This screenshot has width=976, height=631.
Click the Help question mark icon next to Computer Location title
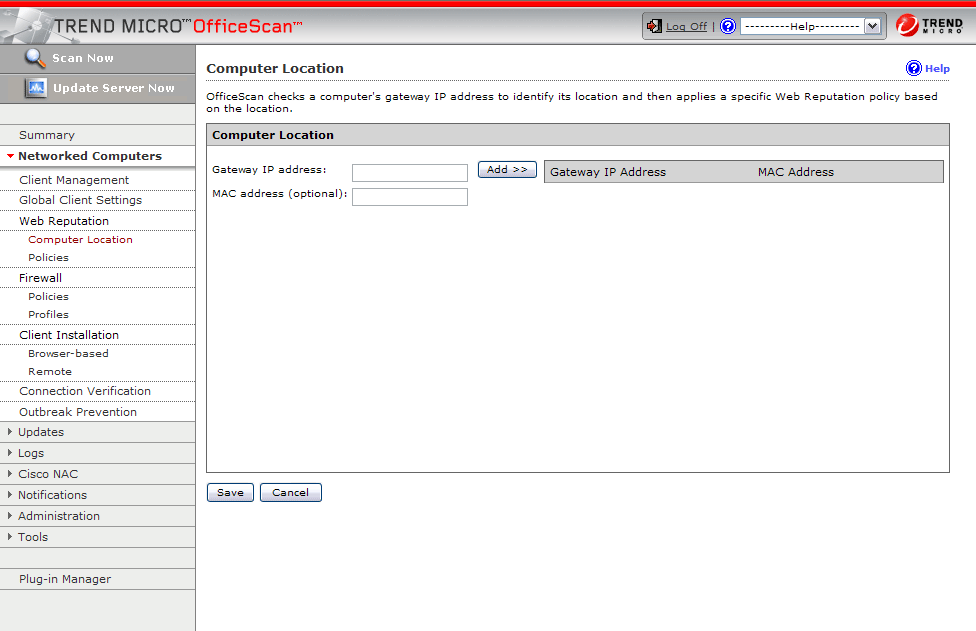click(x=913, y=68)
